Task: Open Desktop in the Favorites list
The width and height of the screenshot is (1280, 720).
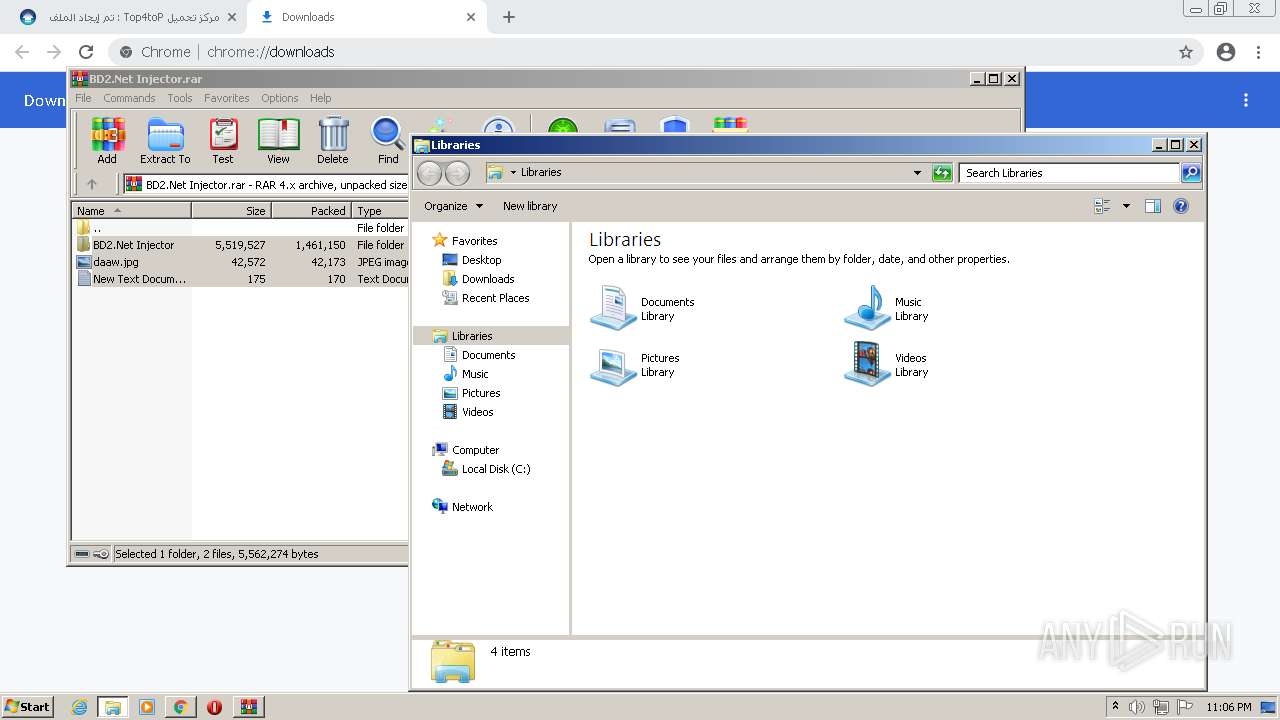Action: click(481, 260)
